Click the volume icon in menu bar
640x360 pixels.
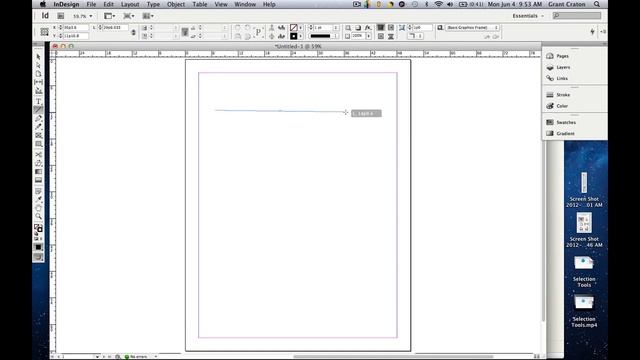pyautogui.click(x=450, y=4)
